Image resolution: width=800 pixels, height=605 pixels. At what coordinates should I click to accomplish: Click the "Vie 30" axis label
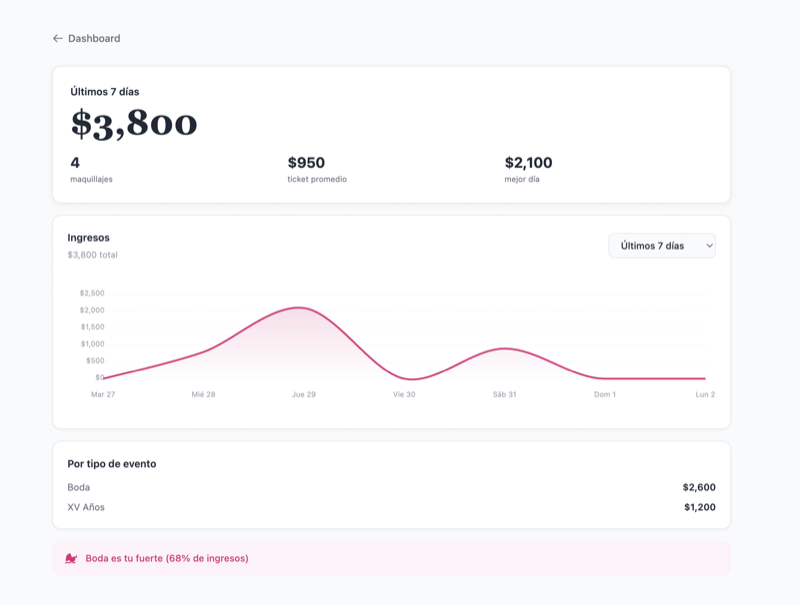pos(404,394)
